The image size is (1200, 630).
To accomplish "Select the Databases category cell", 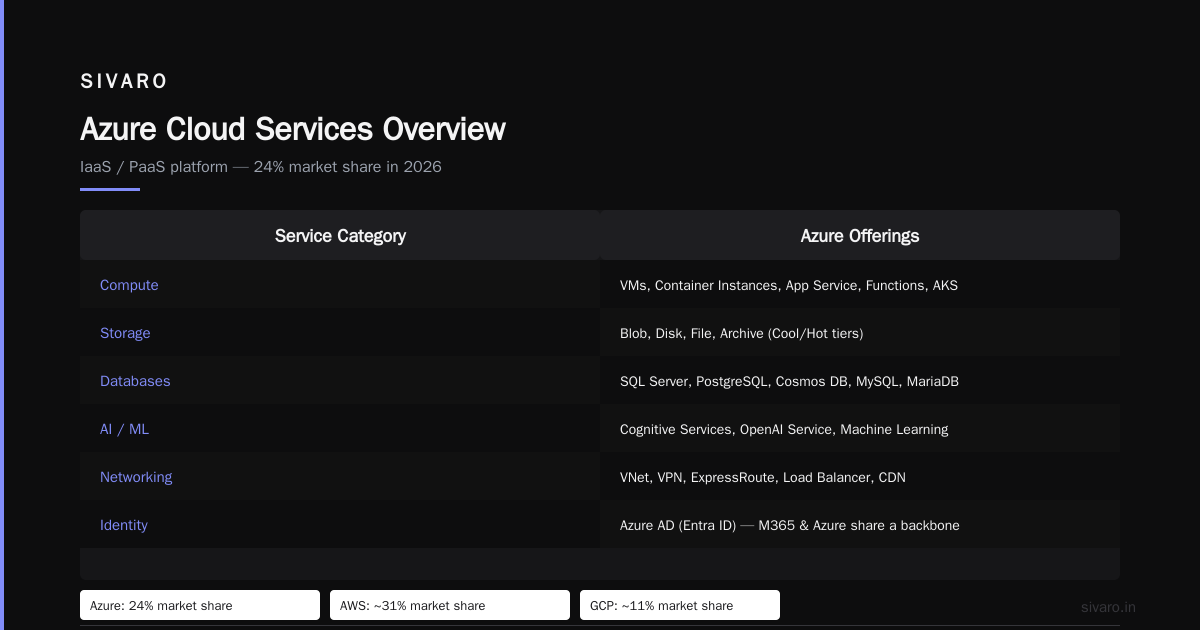I will [x=340, y=381].
